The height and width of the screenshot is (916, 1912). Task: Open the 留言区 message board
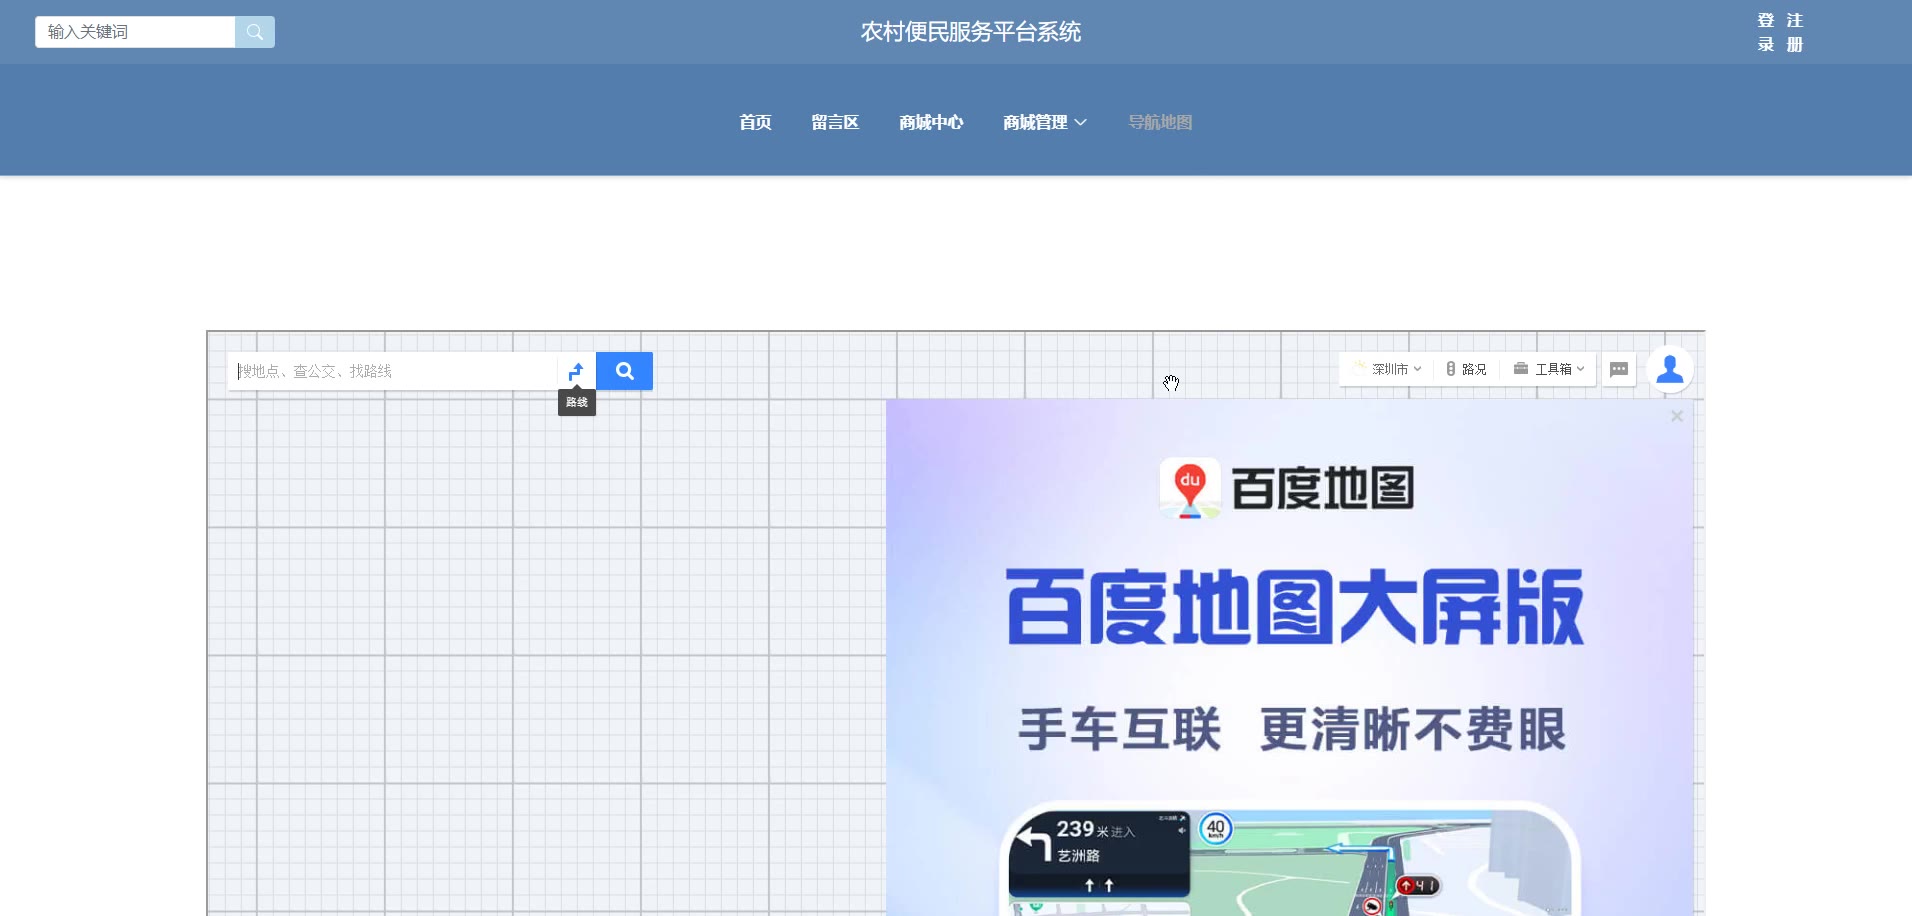click(x=835, y=122)
